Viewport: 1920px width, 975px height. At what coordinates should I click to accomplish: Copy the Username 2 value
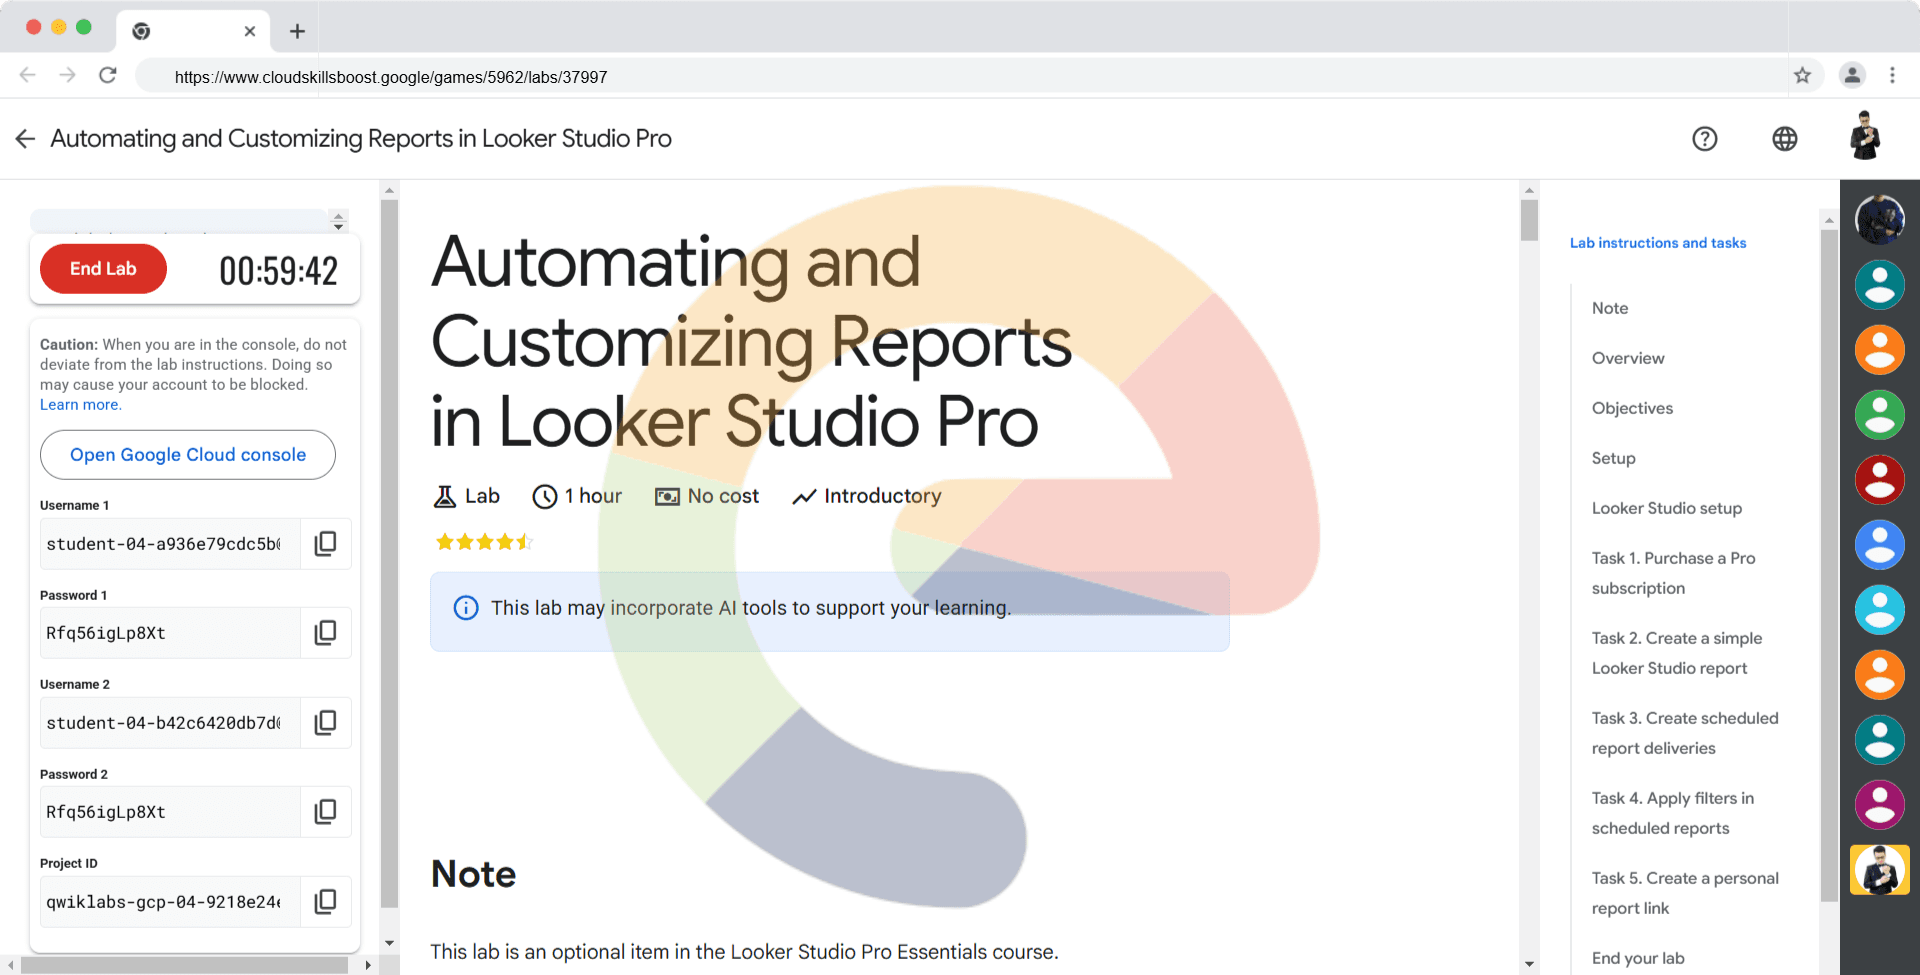[x=325, y=723]
